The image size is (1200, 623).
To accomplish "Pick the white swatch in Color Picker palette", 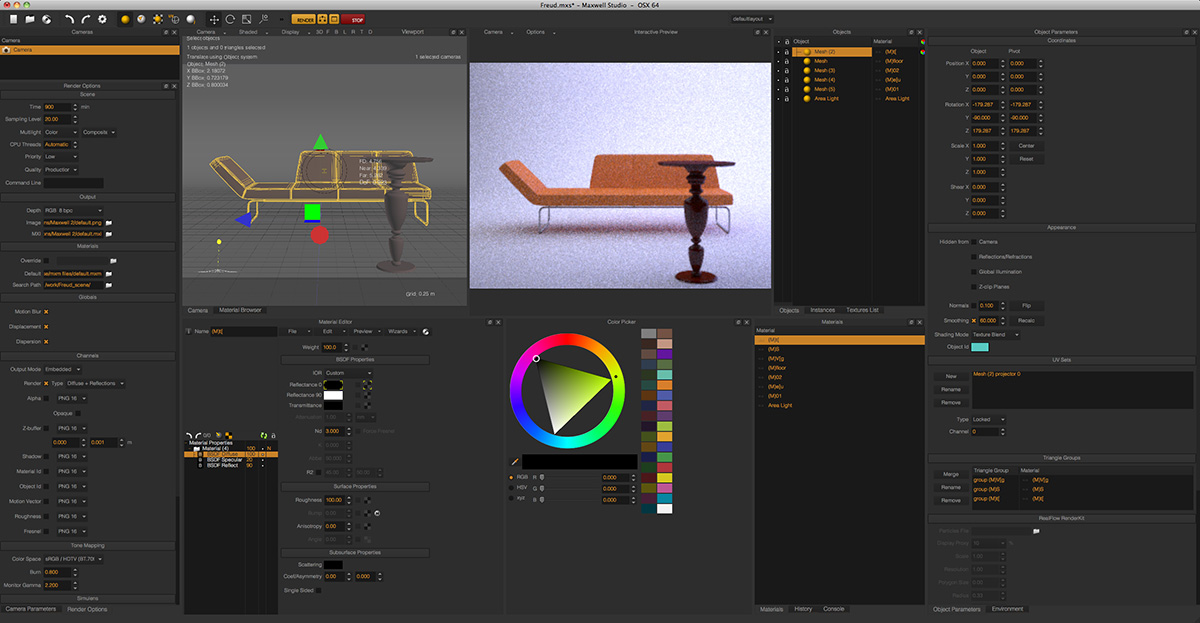I will 665,508.
